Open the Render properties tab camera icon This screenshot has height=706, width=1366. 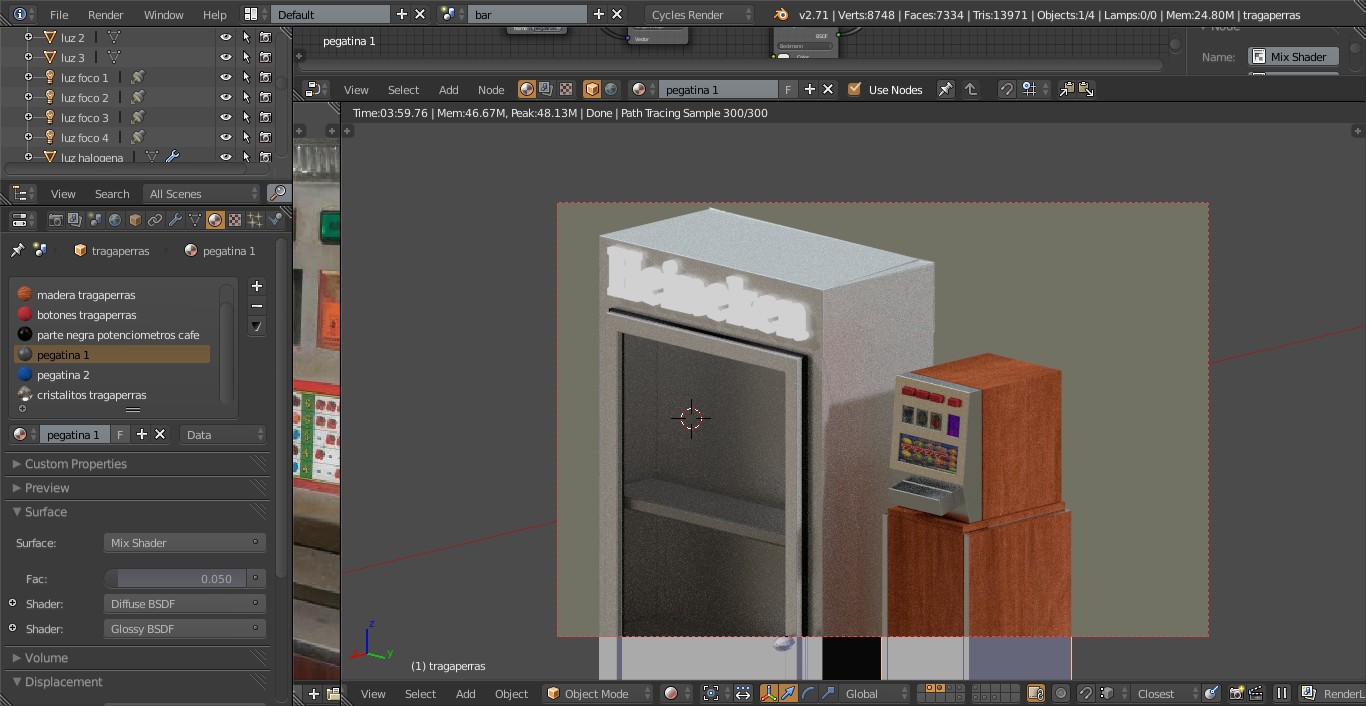[55, 220]
